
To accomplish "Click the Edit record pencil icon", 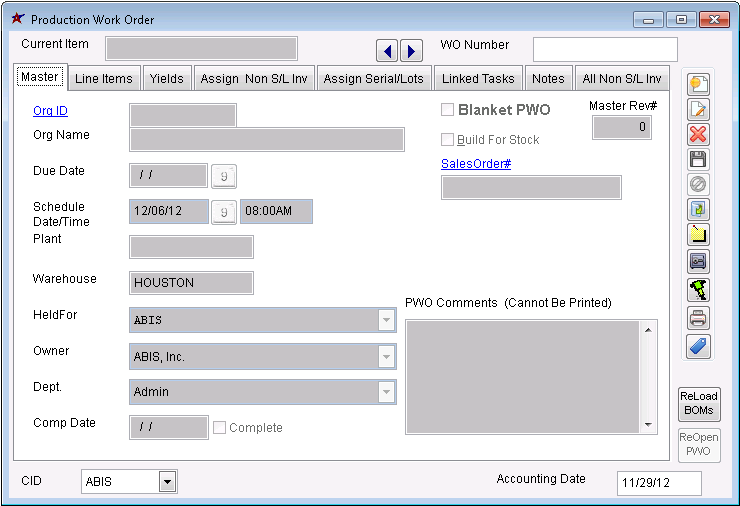I will 699,110.
